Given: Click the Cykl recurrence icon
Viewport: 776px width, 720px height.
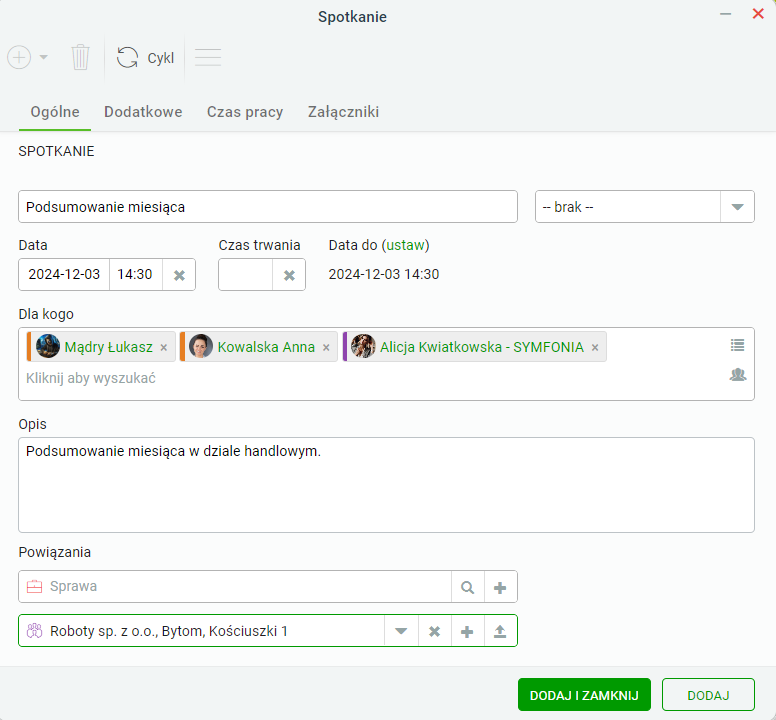Looking at the screenshot, I should pyautogui.click(x=127, y=57).
